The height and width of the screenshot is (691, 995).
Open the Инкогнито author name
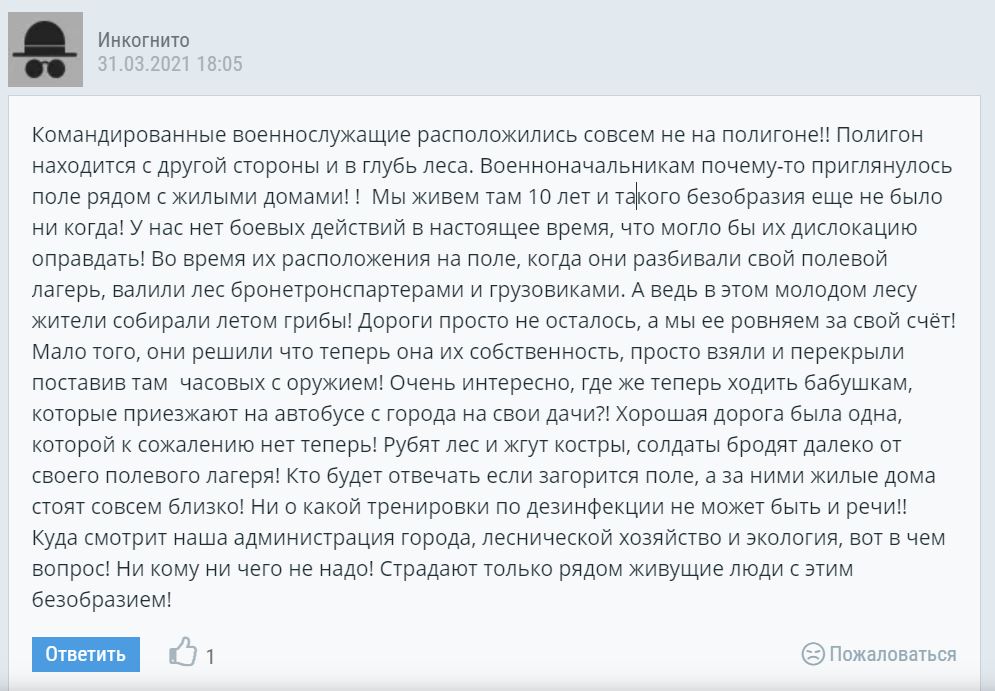coord(143,39)
